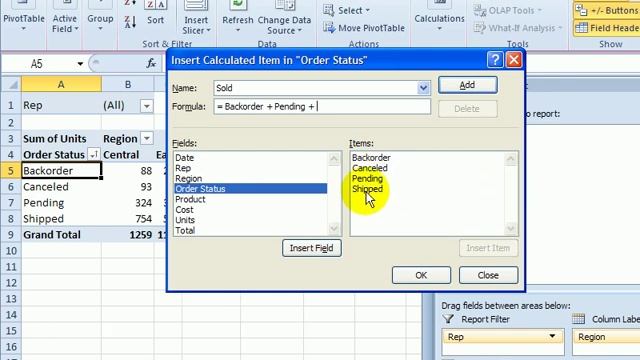This screenshot has width=640, height=360.
Task: Select Total in the Fields list
Action: click(x=251, y=230)
